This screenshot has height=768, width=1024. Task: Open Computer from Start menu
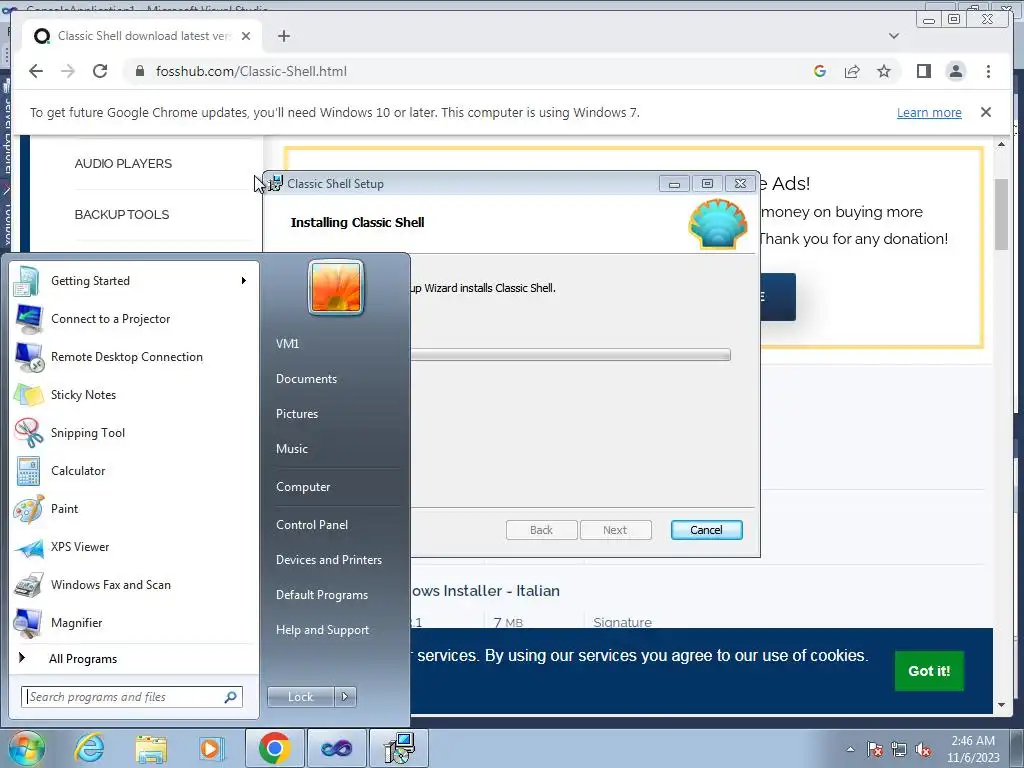(x=303, y=487)
